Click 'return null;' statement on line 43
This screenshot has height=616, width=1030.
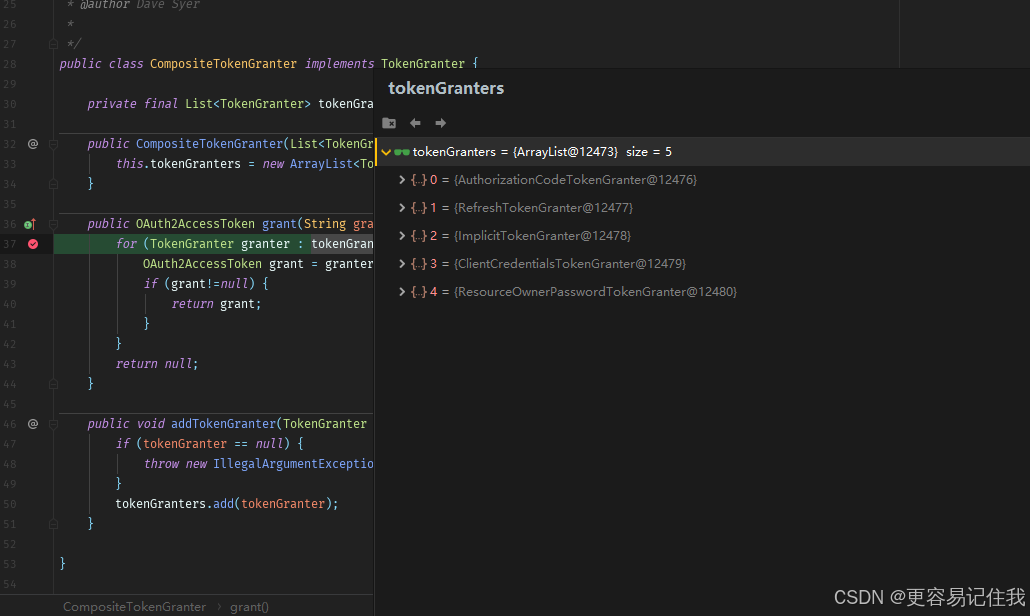pyautogui.click(x=157, y=364)
